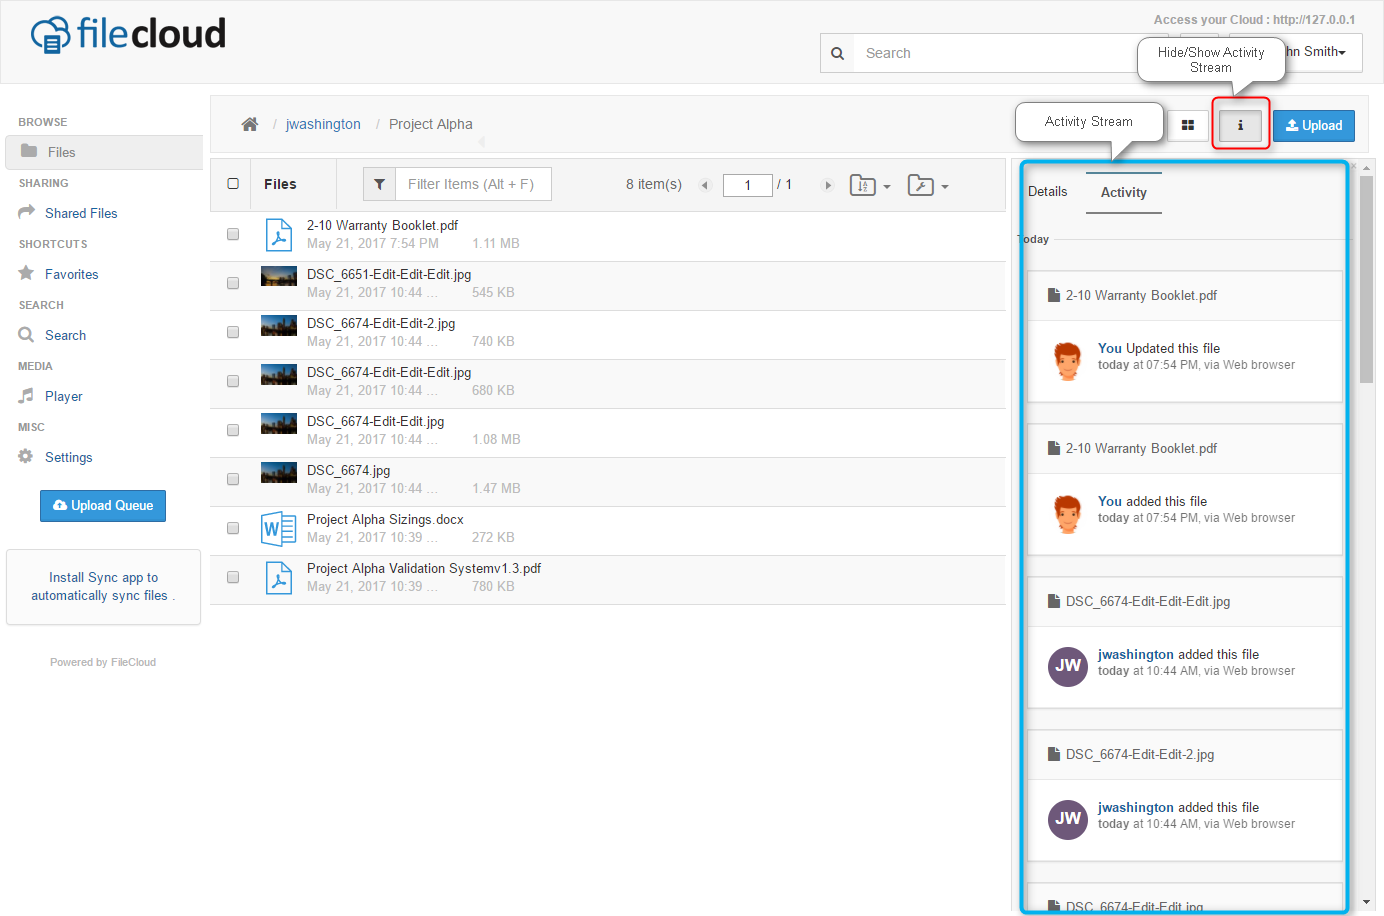This screenshot has height=916, width=1384.
Task: Select the Activity tab
Action: (1123, 192)
